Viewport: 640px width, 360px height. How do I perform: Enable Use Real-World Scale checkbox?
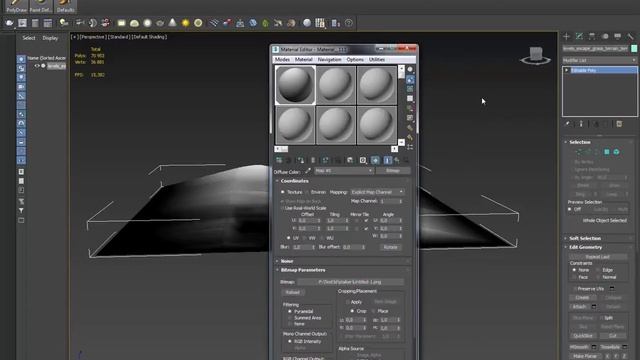click(282, 208)
